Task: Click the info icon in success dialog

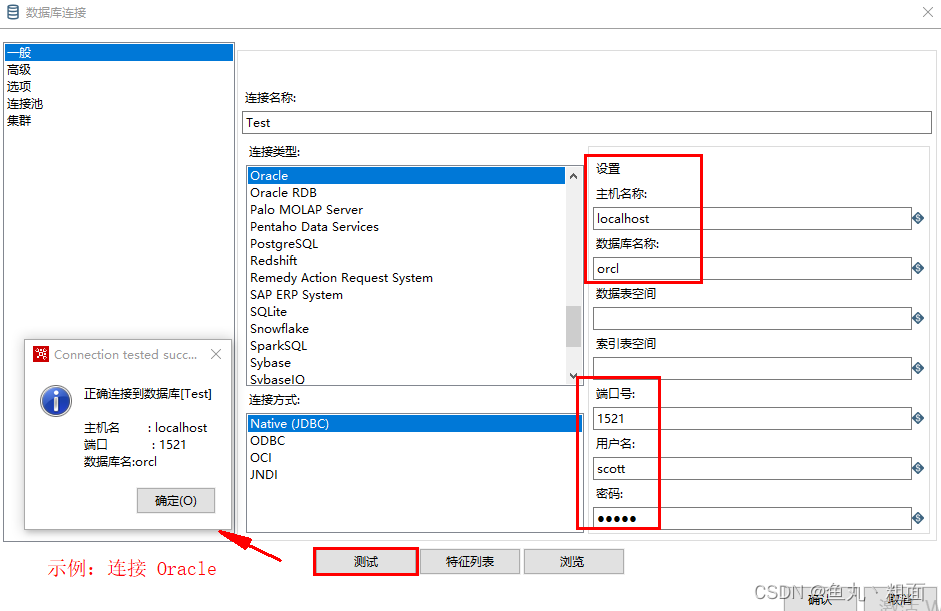Action: click(56, 401)
